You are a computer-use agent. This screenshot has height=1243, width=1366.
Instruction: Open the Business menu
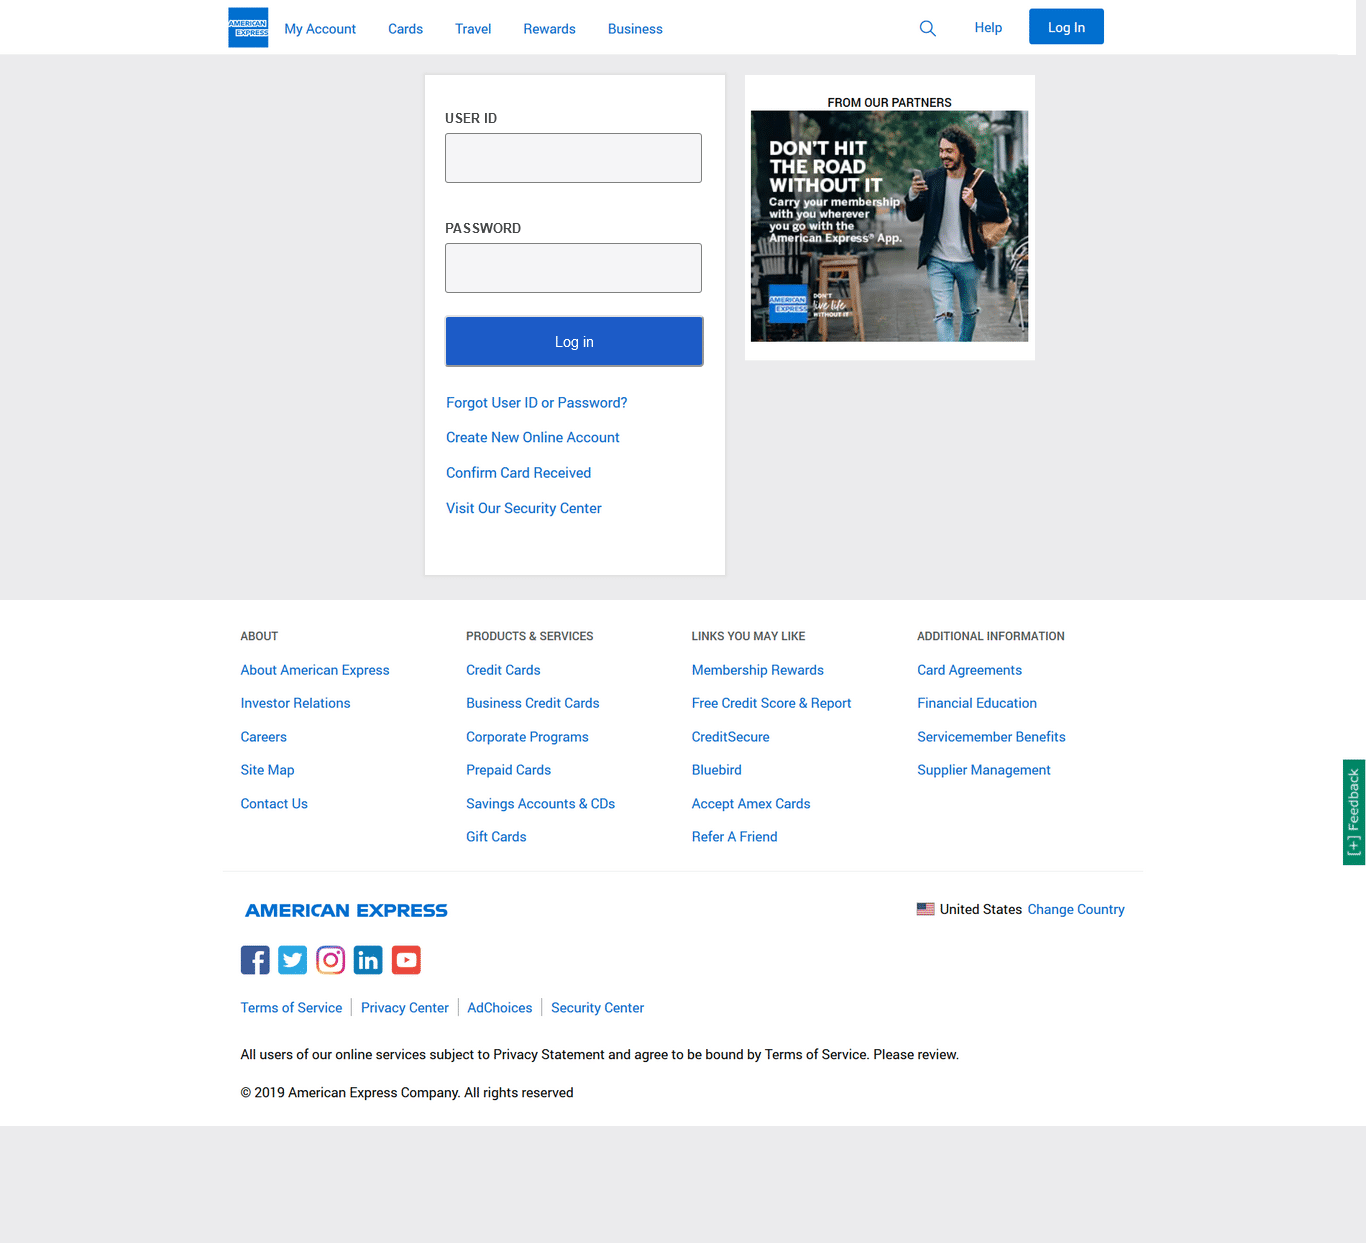[635, 29]
